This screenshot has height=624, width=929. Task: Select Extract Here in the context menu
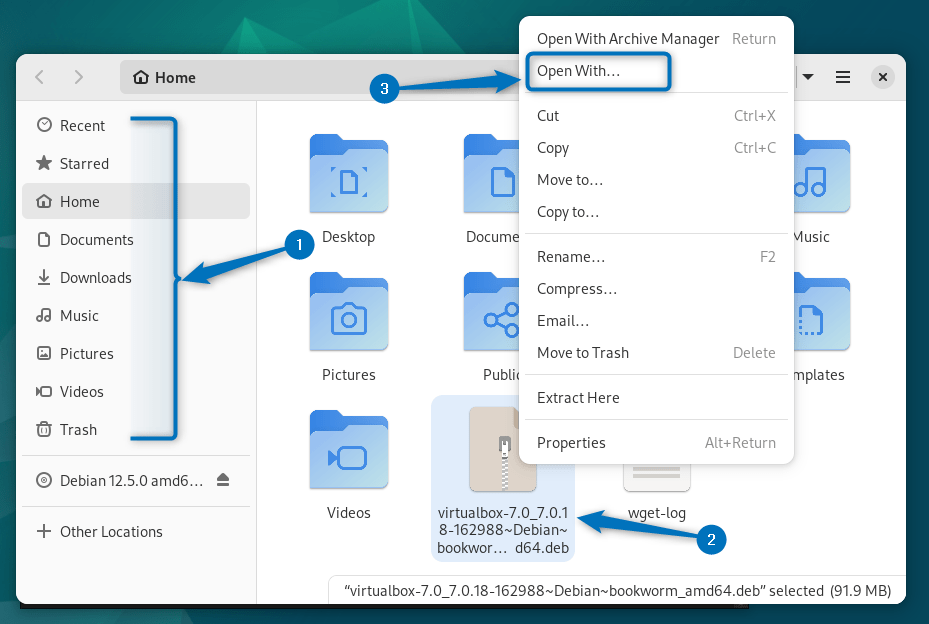(578, 397)
